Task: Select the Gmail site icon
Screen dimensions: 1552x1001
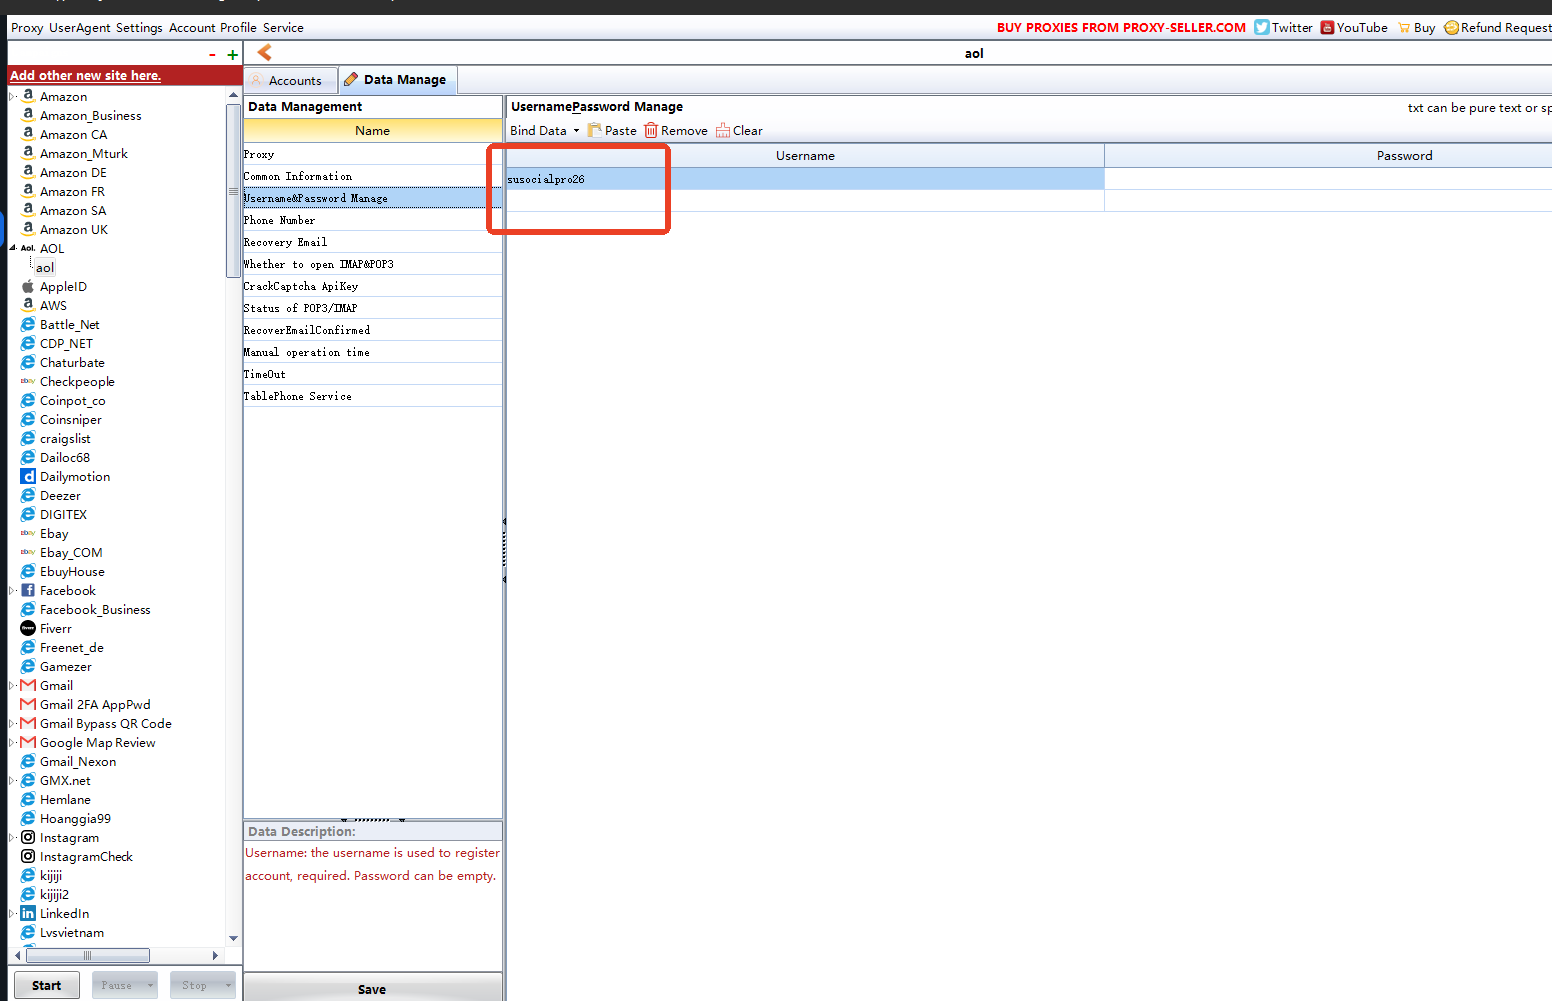Action: coord(28,685)
